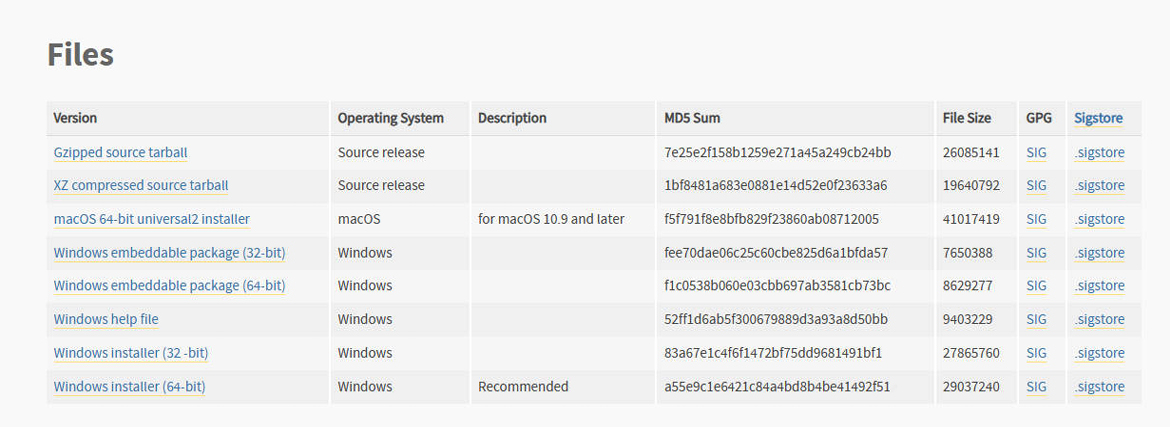
Task: Open the Sigstore column header link
Action: pos(1098,118)
